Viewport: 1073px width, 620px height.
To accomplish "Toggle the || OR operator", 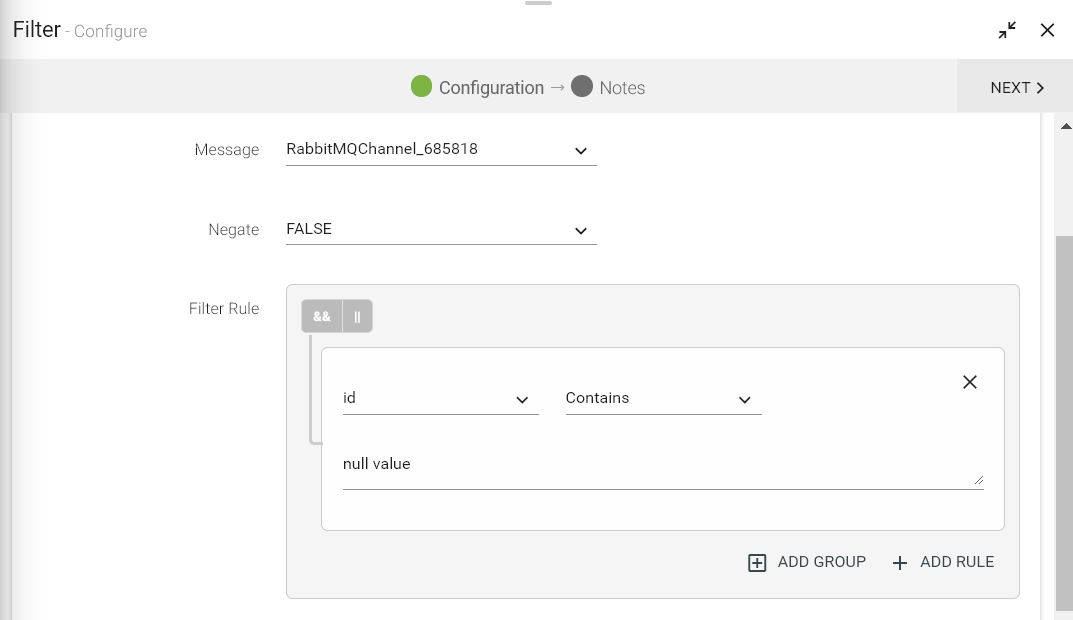I will [357, 316].
